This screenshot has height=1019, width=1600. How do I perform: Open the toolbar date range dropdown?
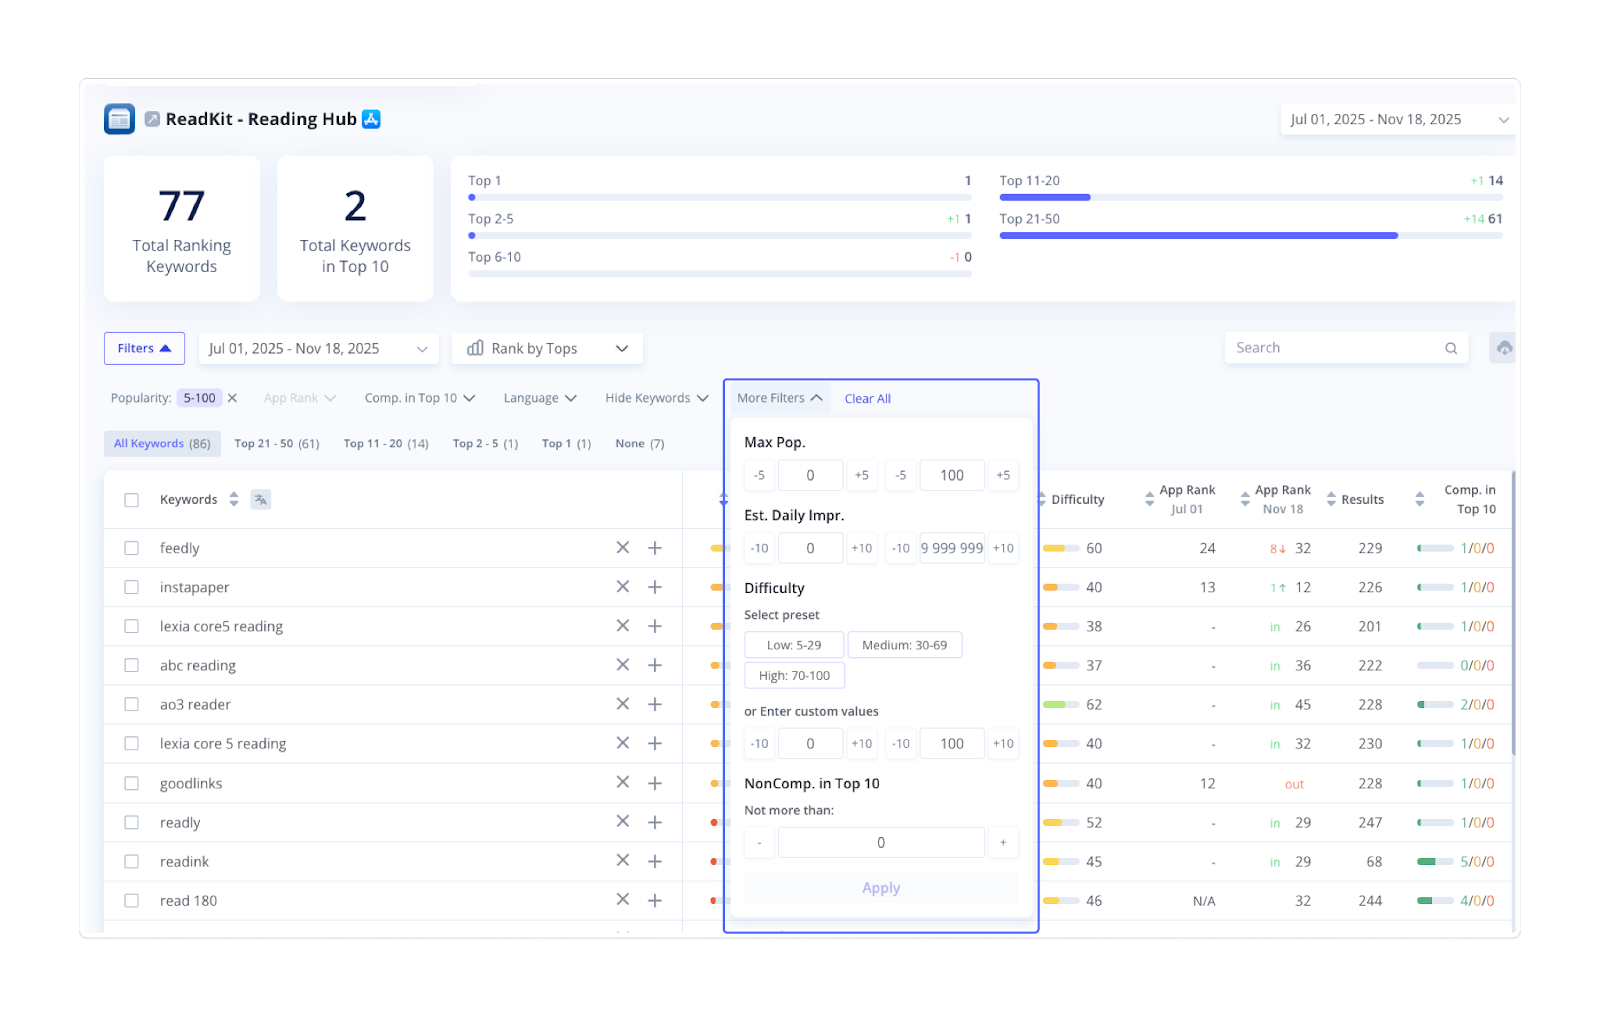(x=318, y=348)
